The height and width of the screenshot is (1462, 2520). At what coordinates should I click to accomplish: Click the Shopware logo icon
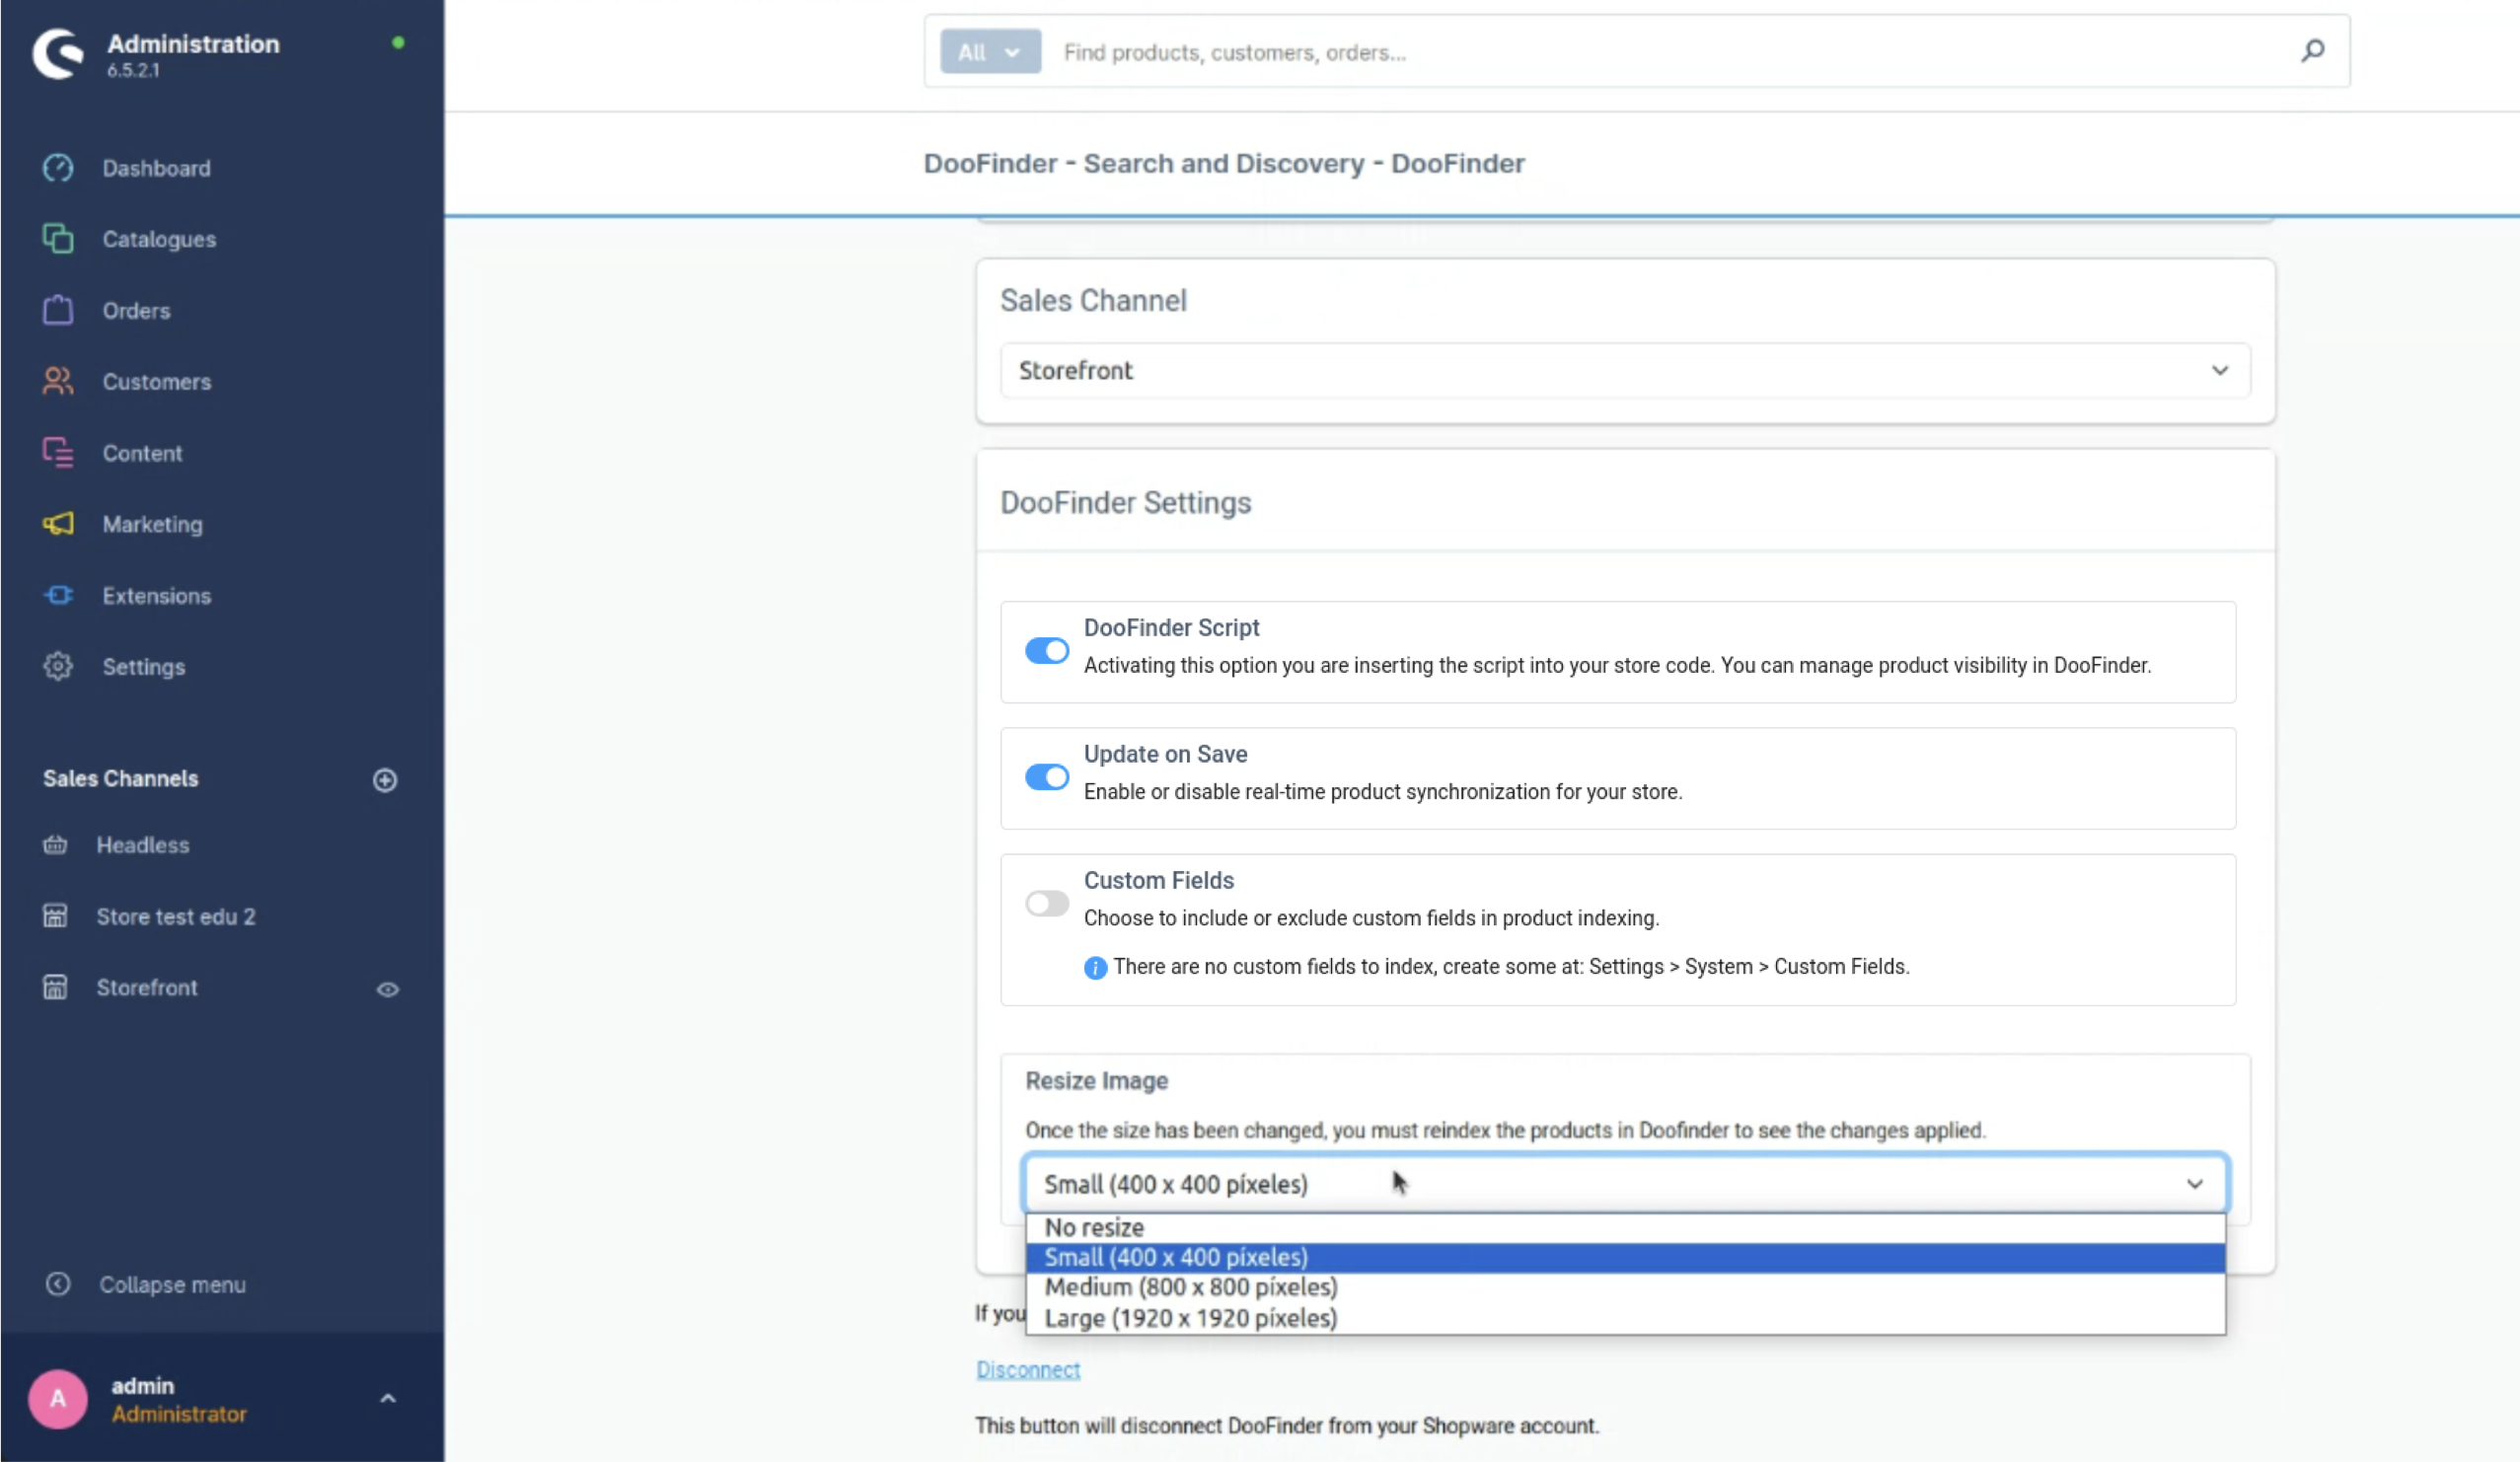click(x=58, y=53)
